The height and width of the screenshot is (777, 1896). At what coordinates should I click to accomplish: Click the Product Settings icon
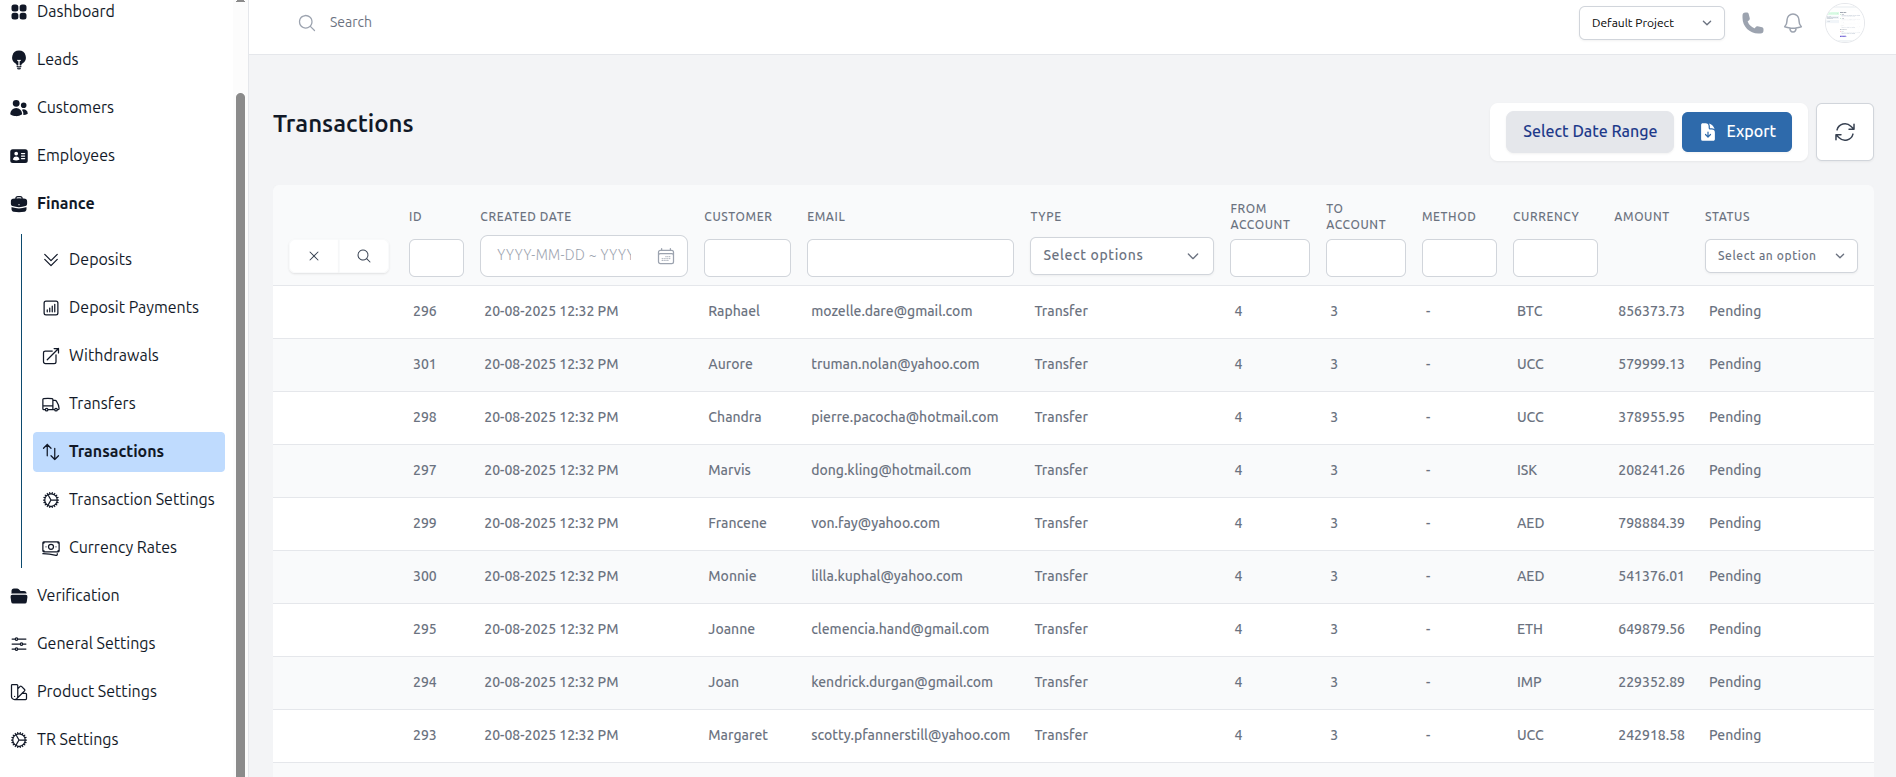(19, 692)
